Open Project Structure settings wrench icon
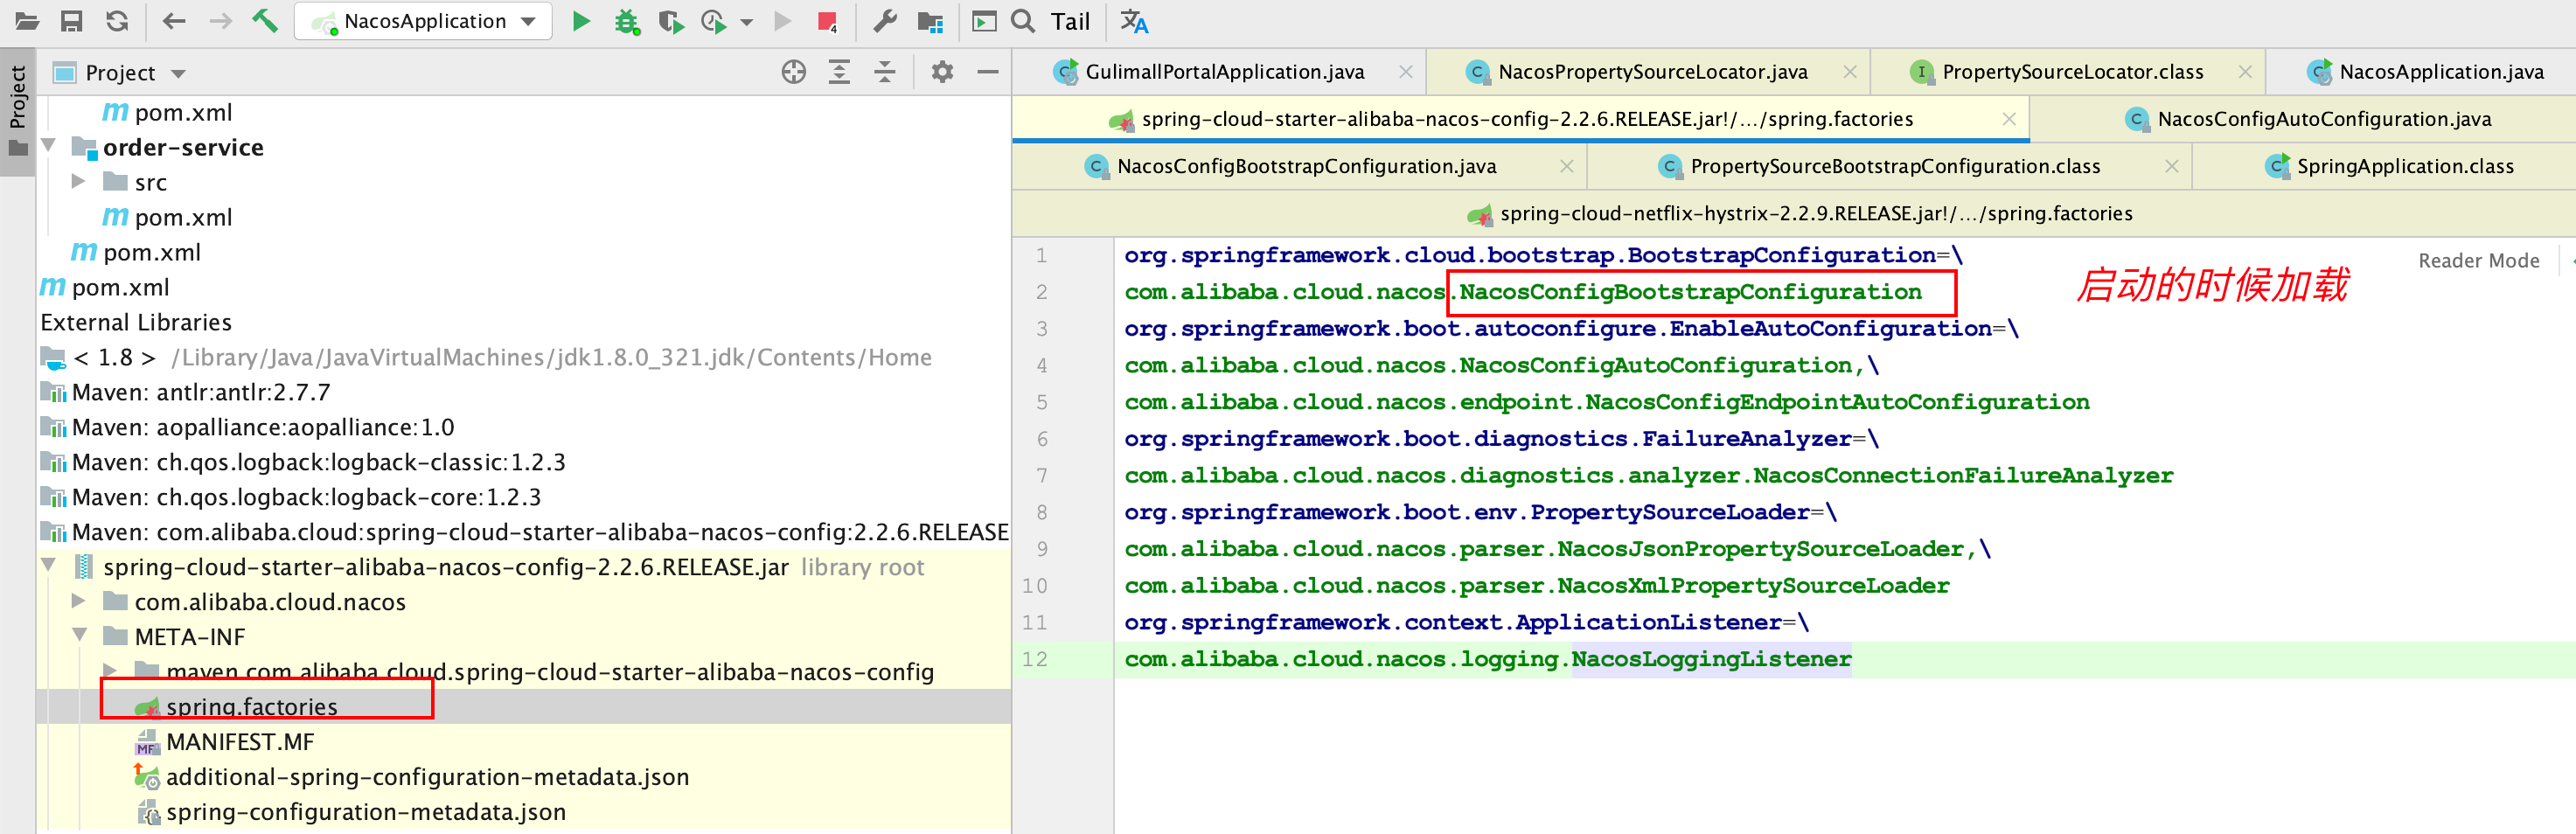This screenshot has width=2576, height=834. coord(885,21)
